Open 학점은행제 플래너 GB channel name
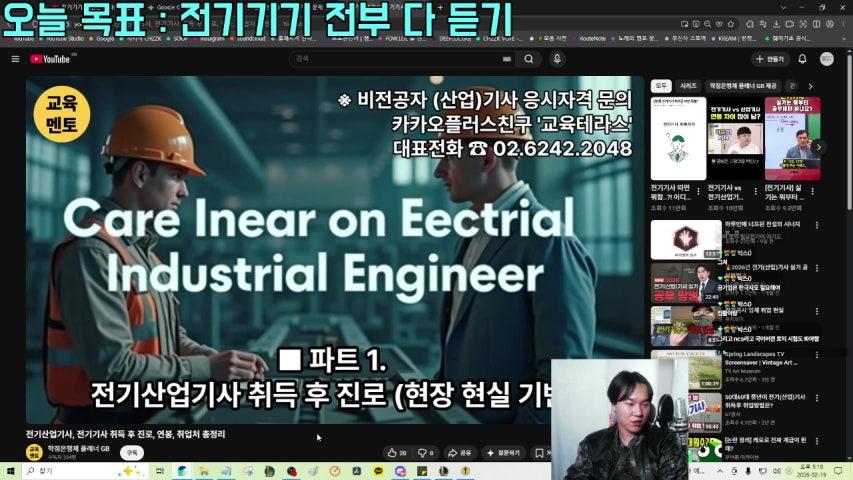This screenshot has width=853, height=480. (78, 449)
